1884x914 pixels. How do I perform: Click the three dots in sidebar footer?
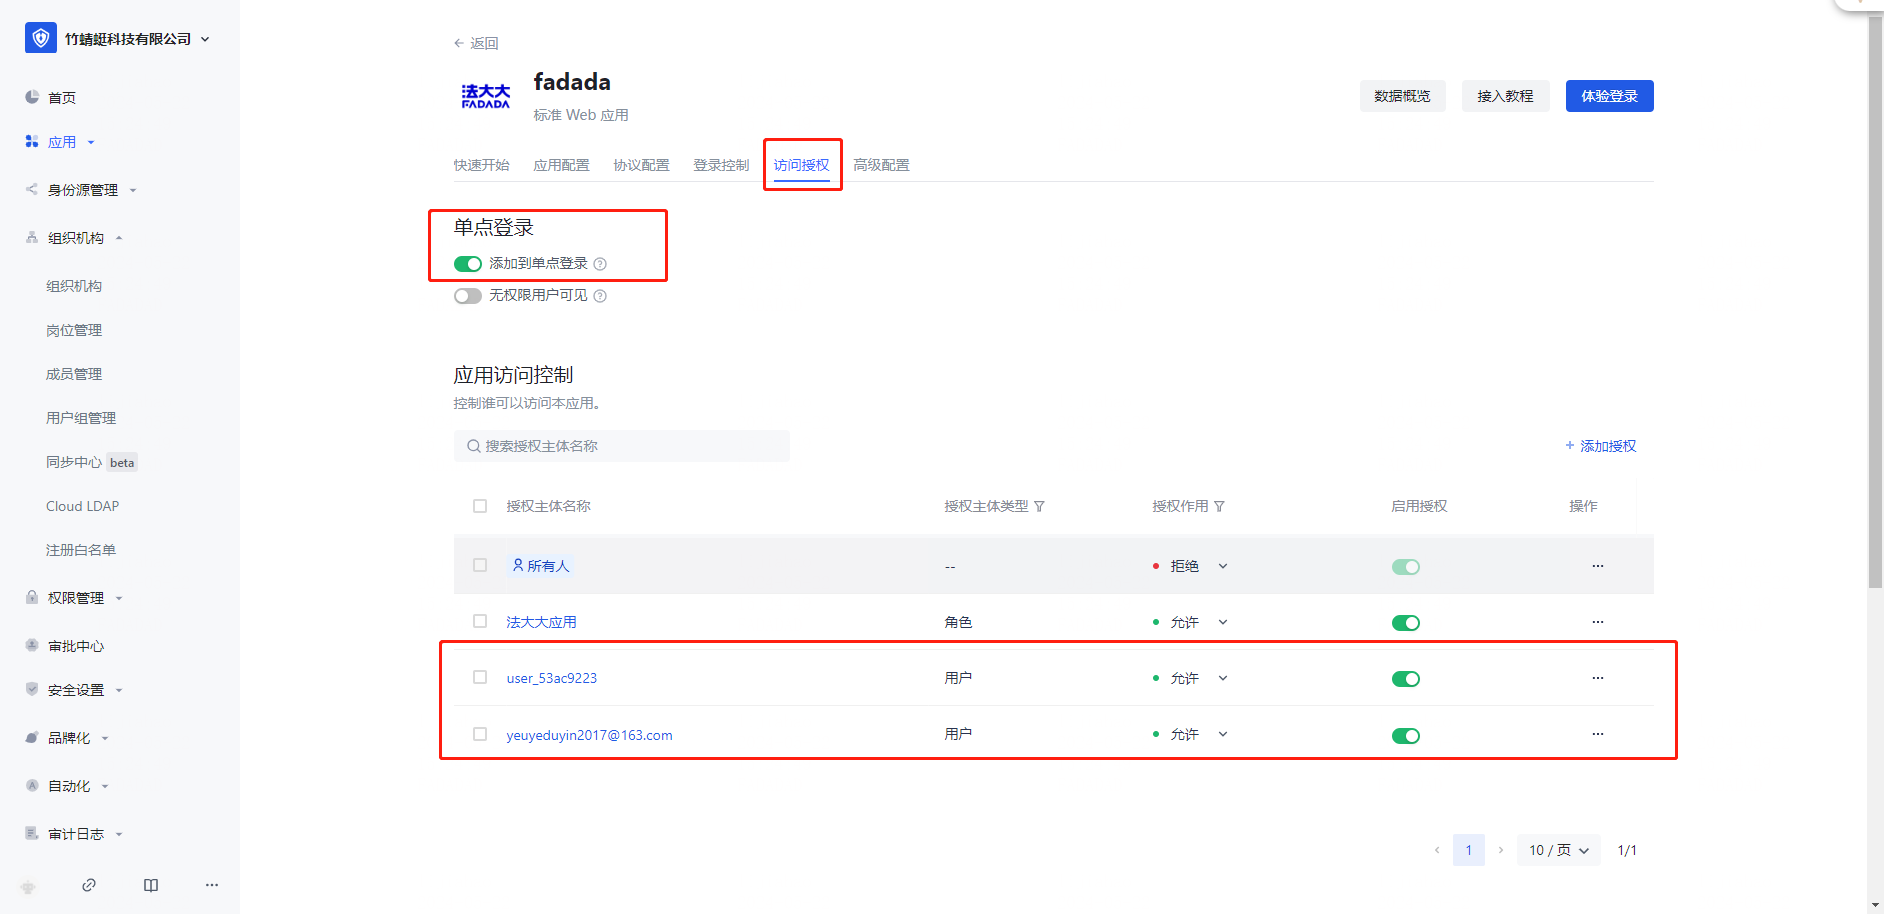(x=212, y=885)
